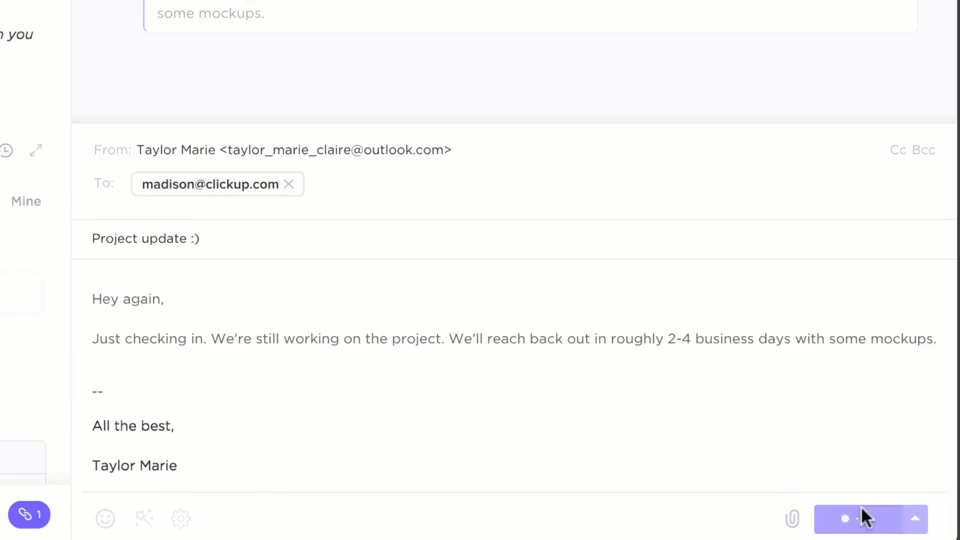Add Cc recipients

(x=898, y=150)
